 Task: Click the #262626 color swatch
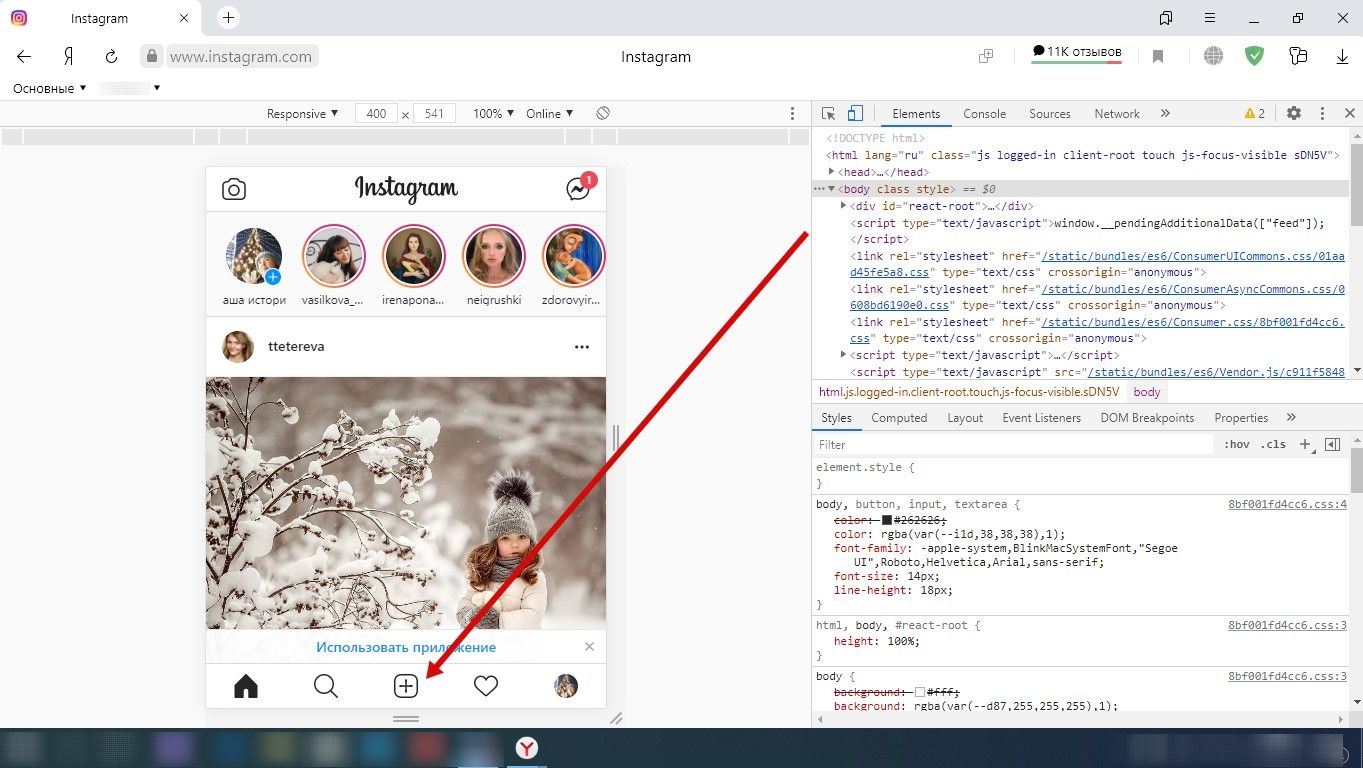[x=886, y=520]
